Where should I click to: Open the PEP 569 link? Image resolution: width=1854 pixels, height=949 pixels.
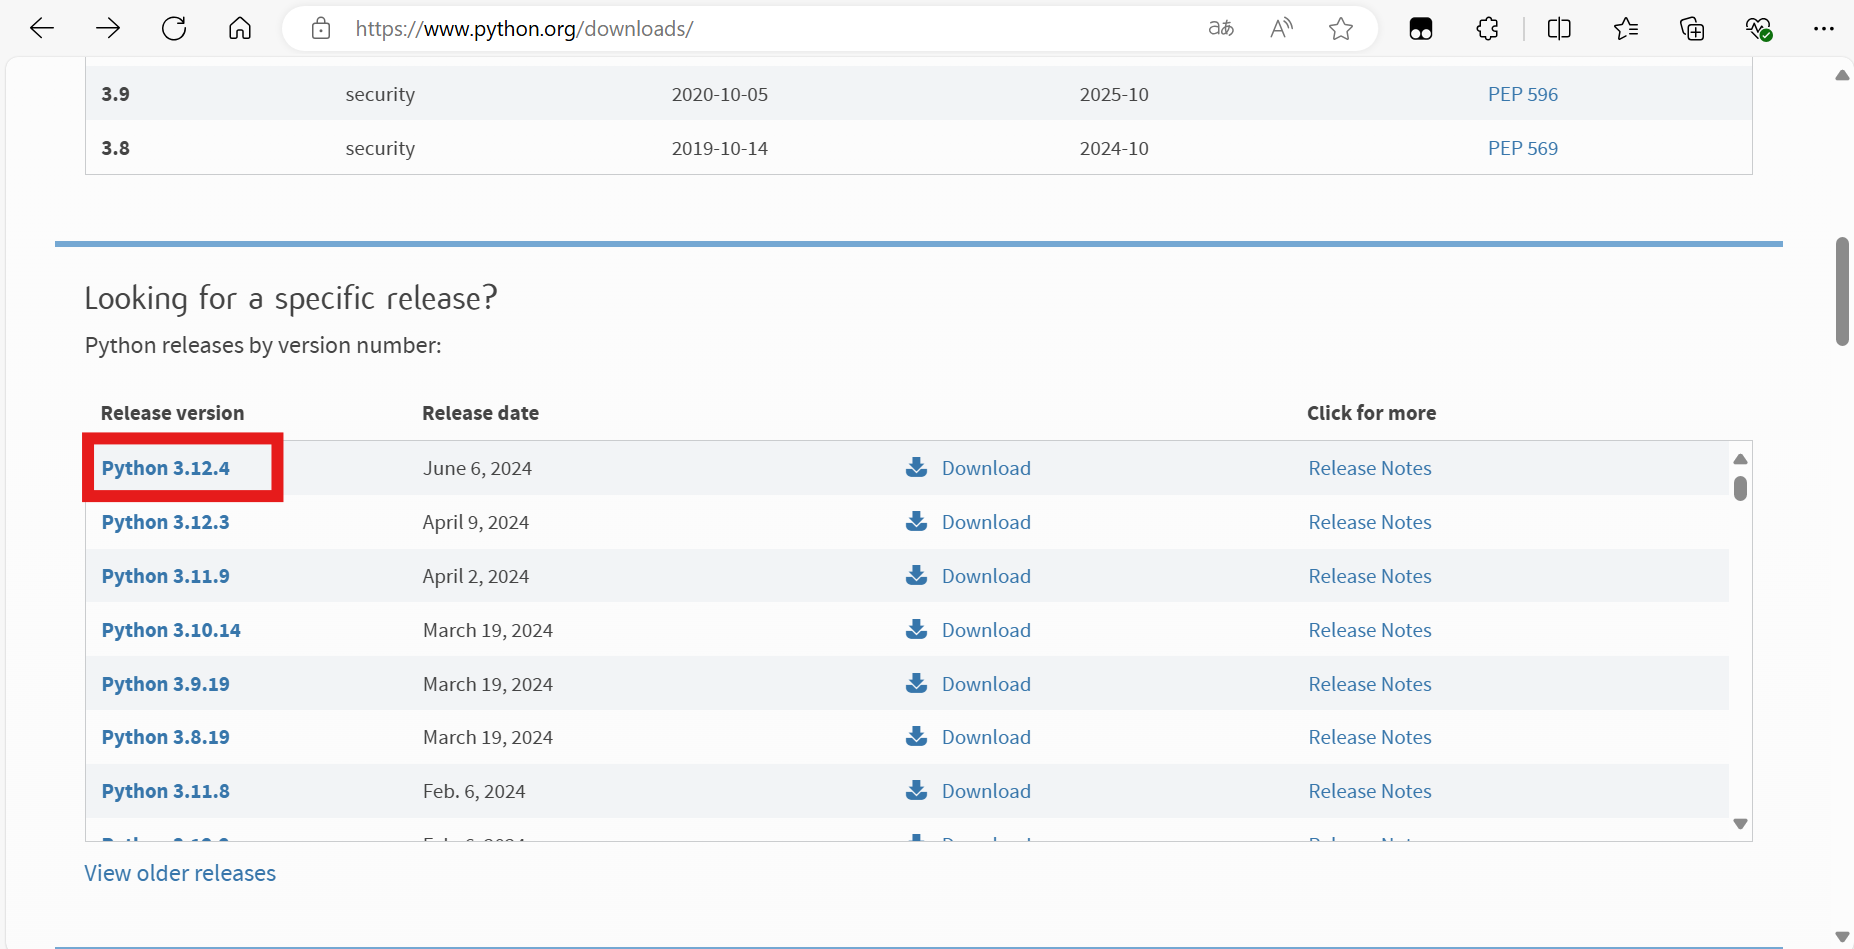click(1523, 148)
